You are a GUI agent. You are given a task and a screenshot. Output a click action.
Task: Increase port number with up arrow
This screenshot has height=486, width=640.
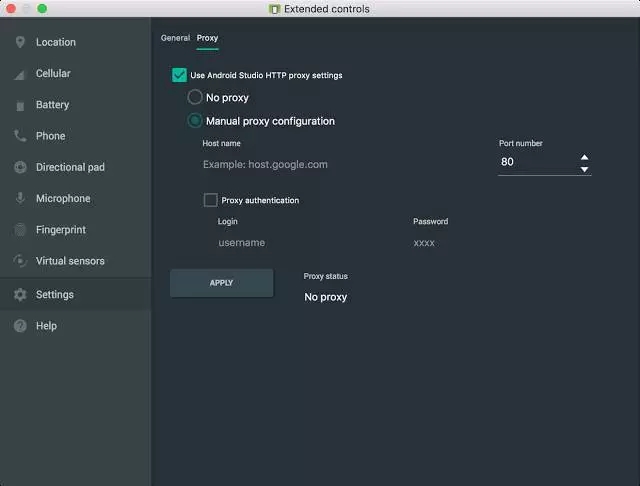coord(584,157)
